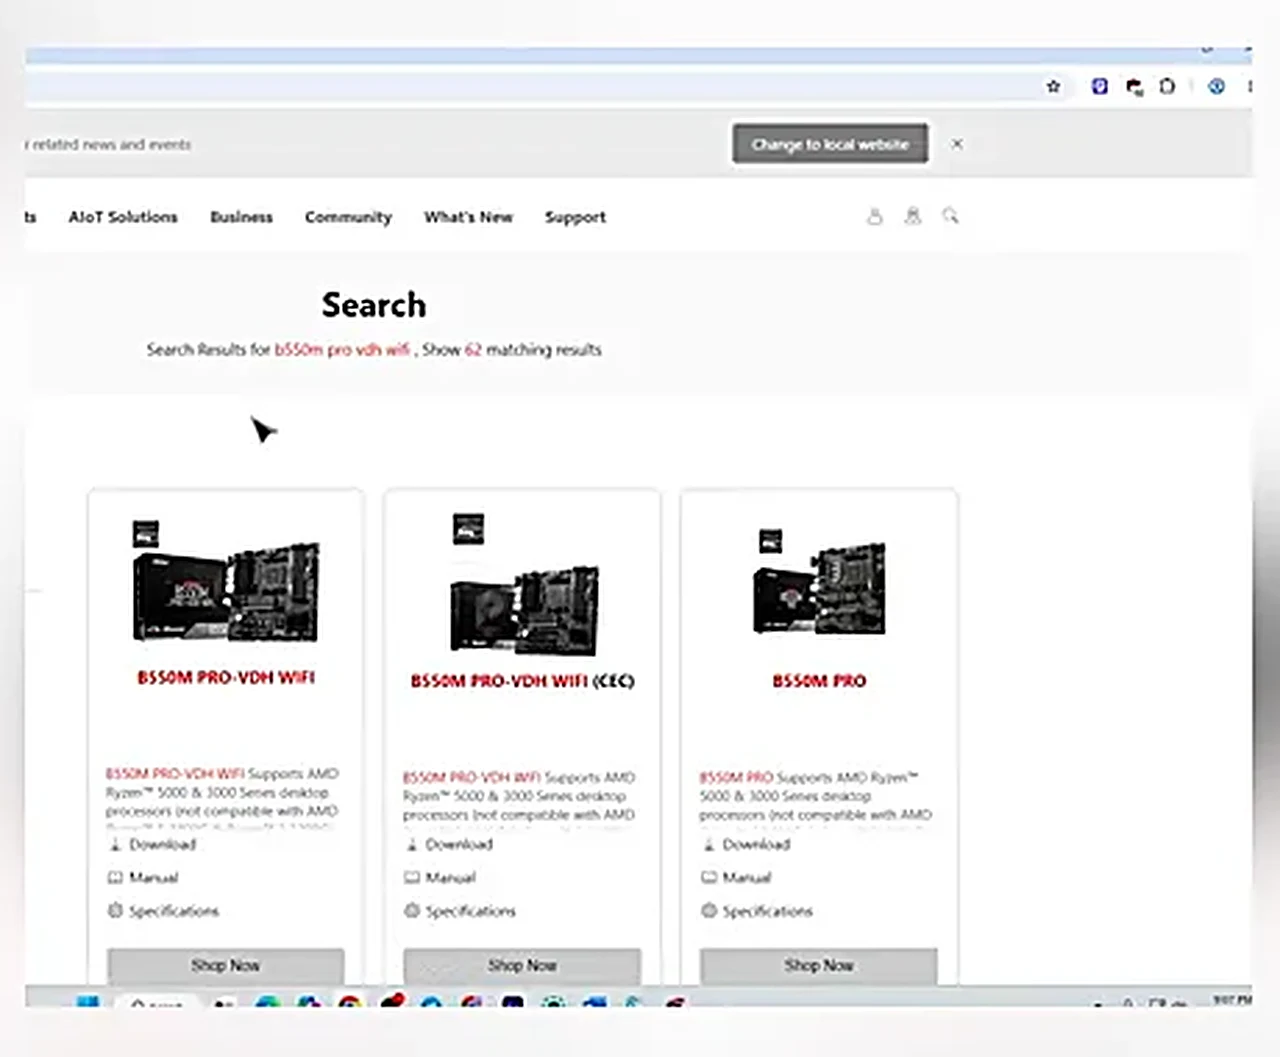The width and height of the screenshot is (1280, 1057).
Task: Open the Business menu
Action: click(241, 217)
